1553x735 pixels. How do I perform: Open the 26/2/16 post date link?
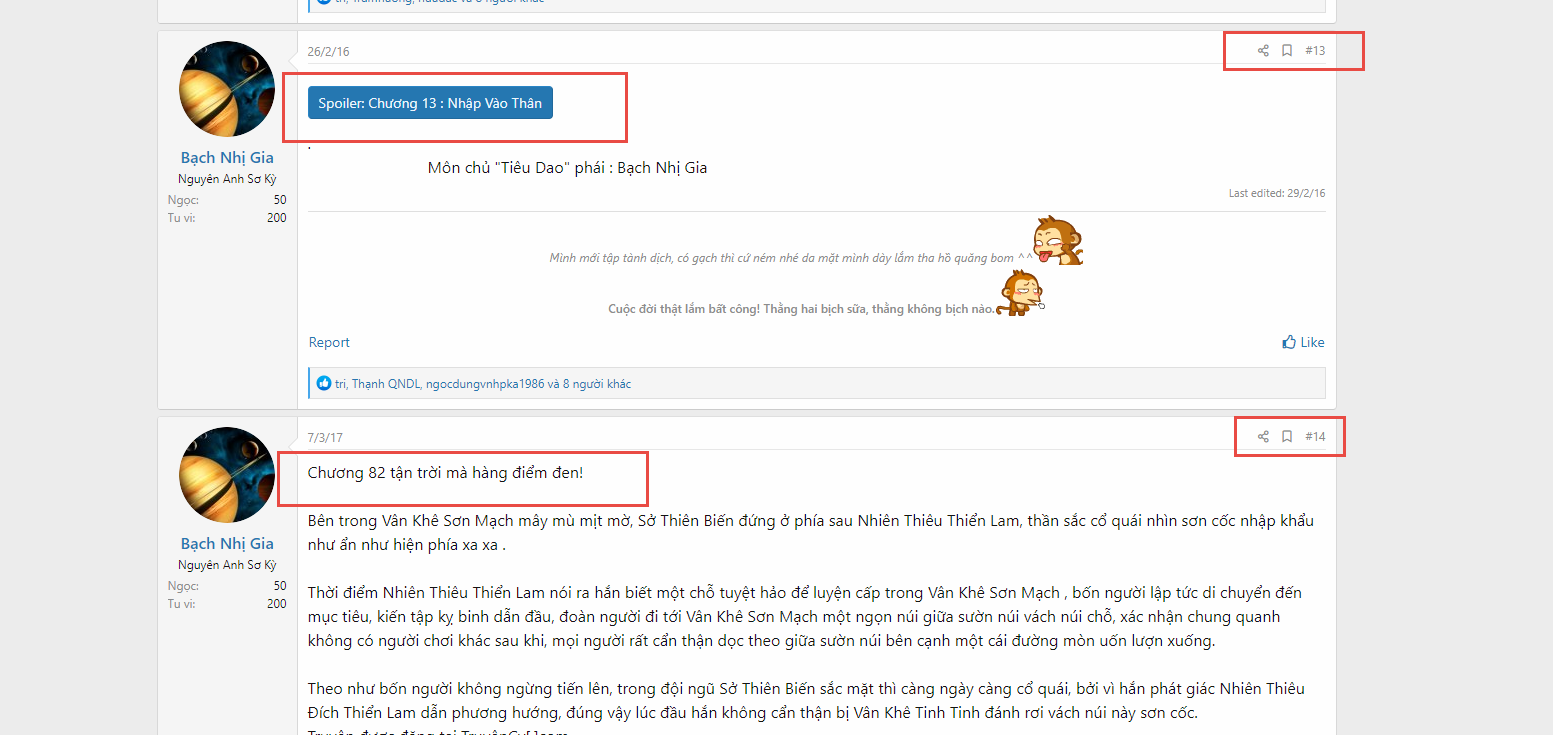tap(328, 52)
